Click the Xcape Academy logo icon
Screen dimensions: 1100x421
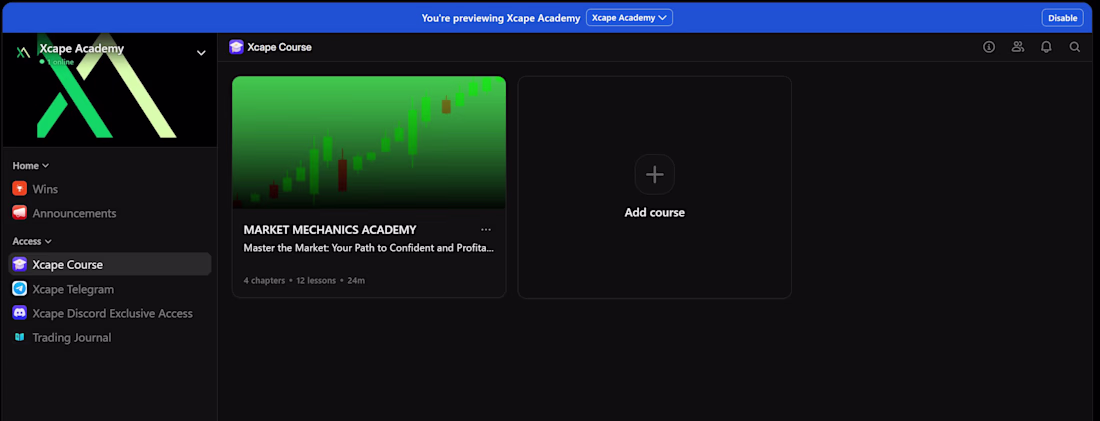point(23,52)
